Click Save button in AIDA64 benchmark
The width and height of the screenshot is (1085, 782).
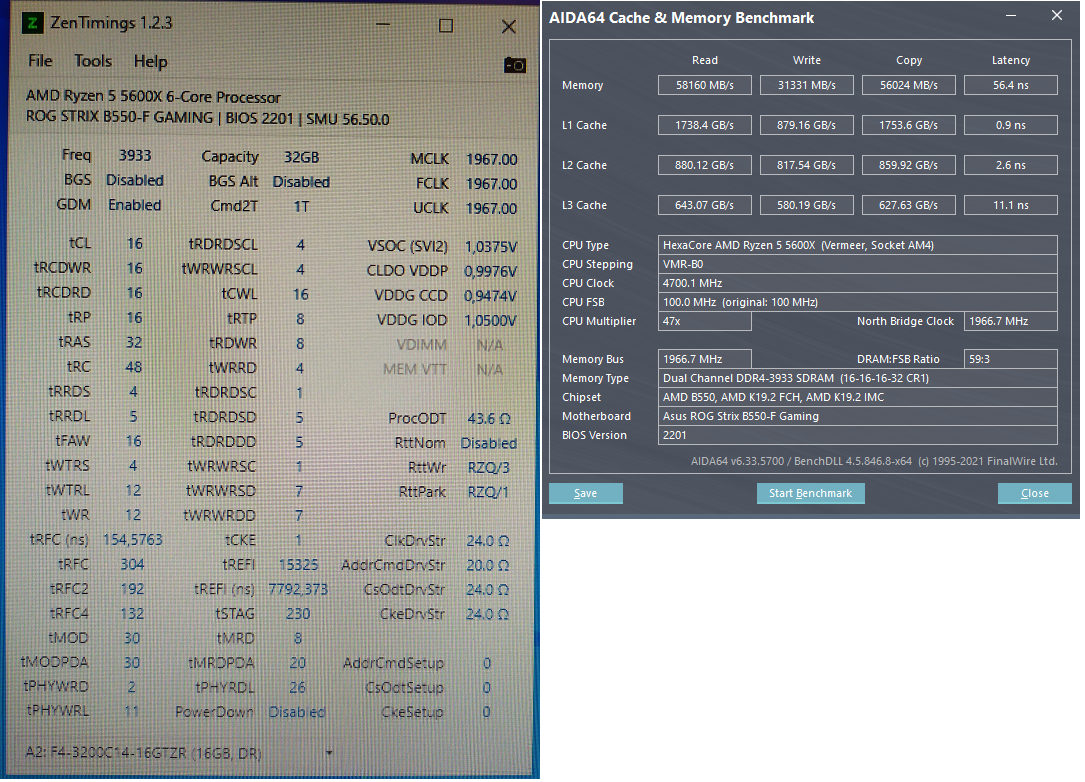[x=585, y=493]
